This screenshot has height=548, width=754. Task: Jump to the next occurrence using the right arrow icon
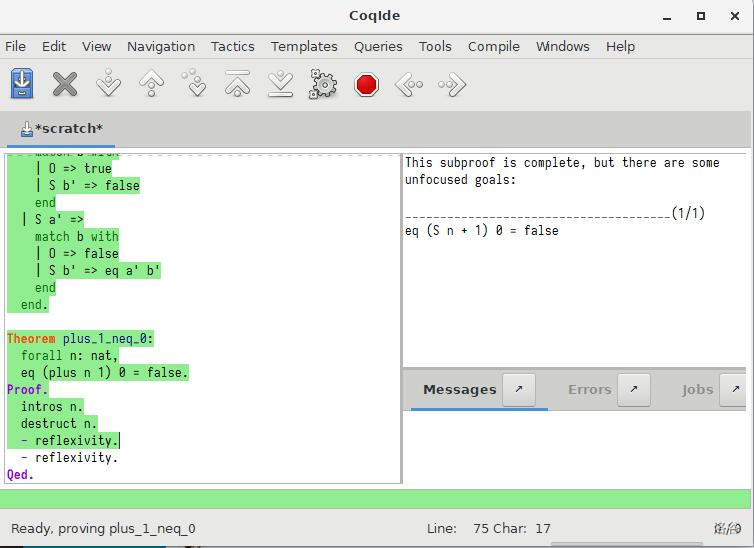(452, 85)
